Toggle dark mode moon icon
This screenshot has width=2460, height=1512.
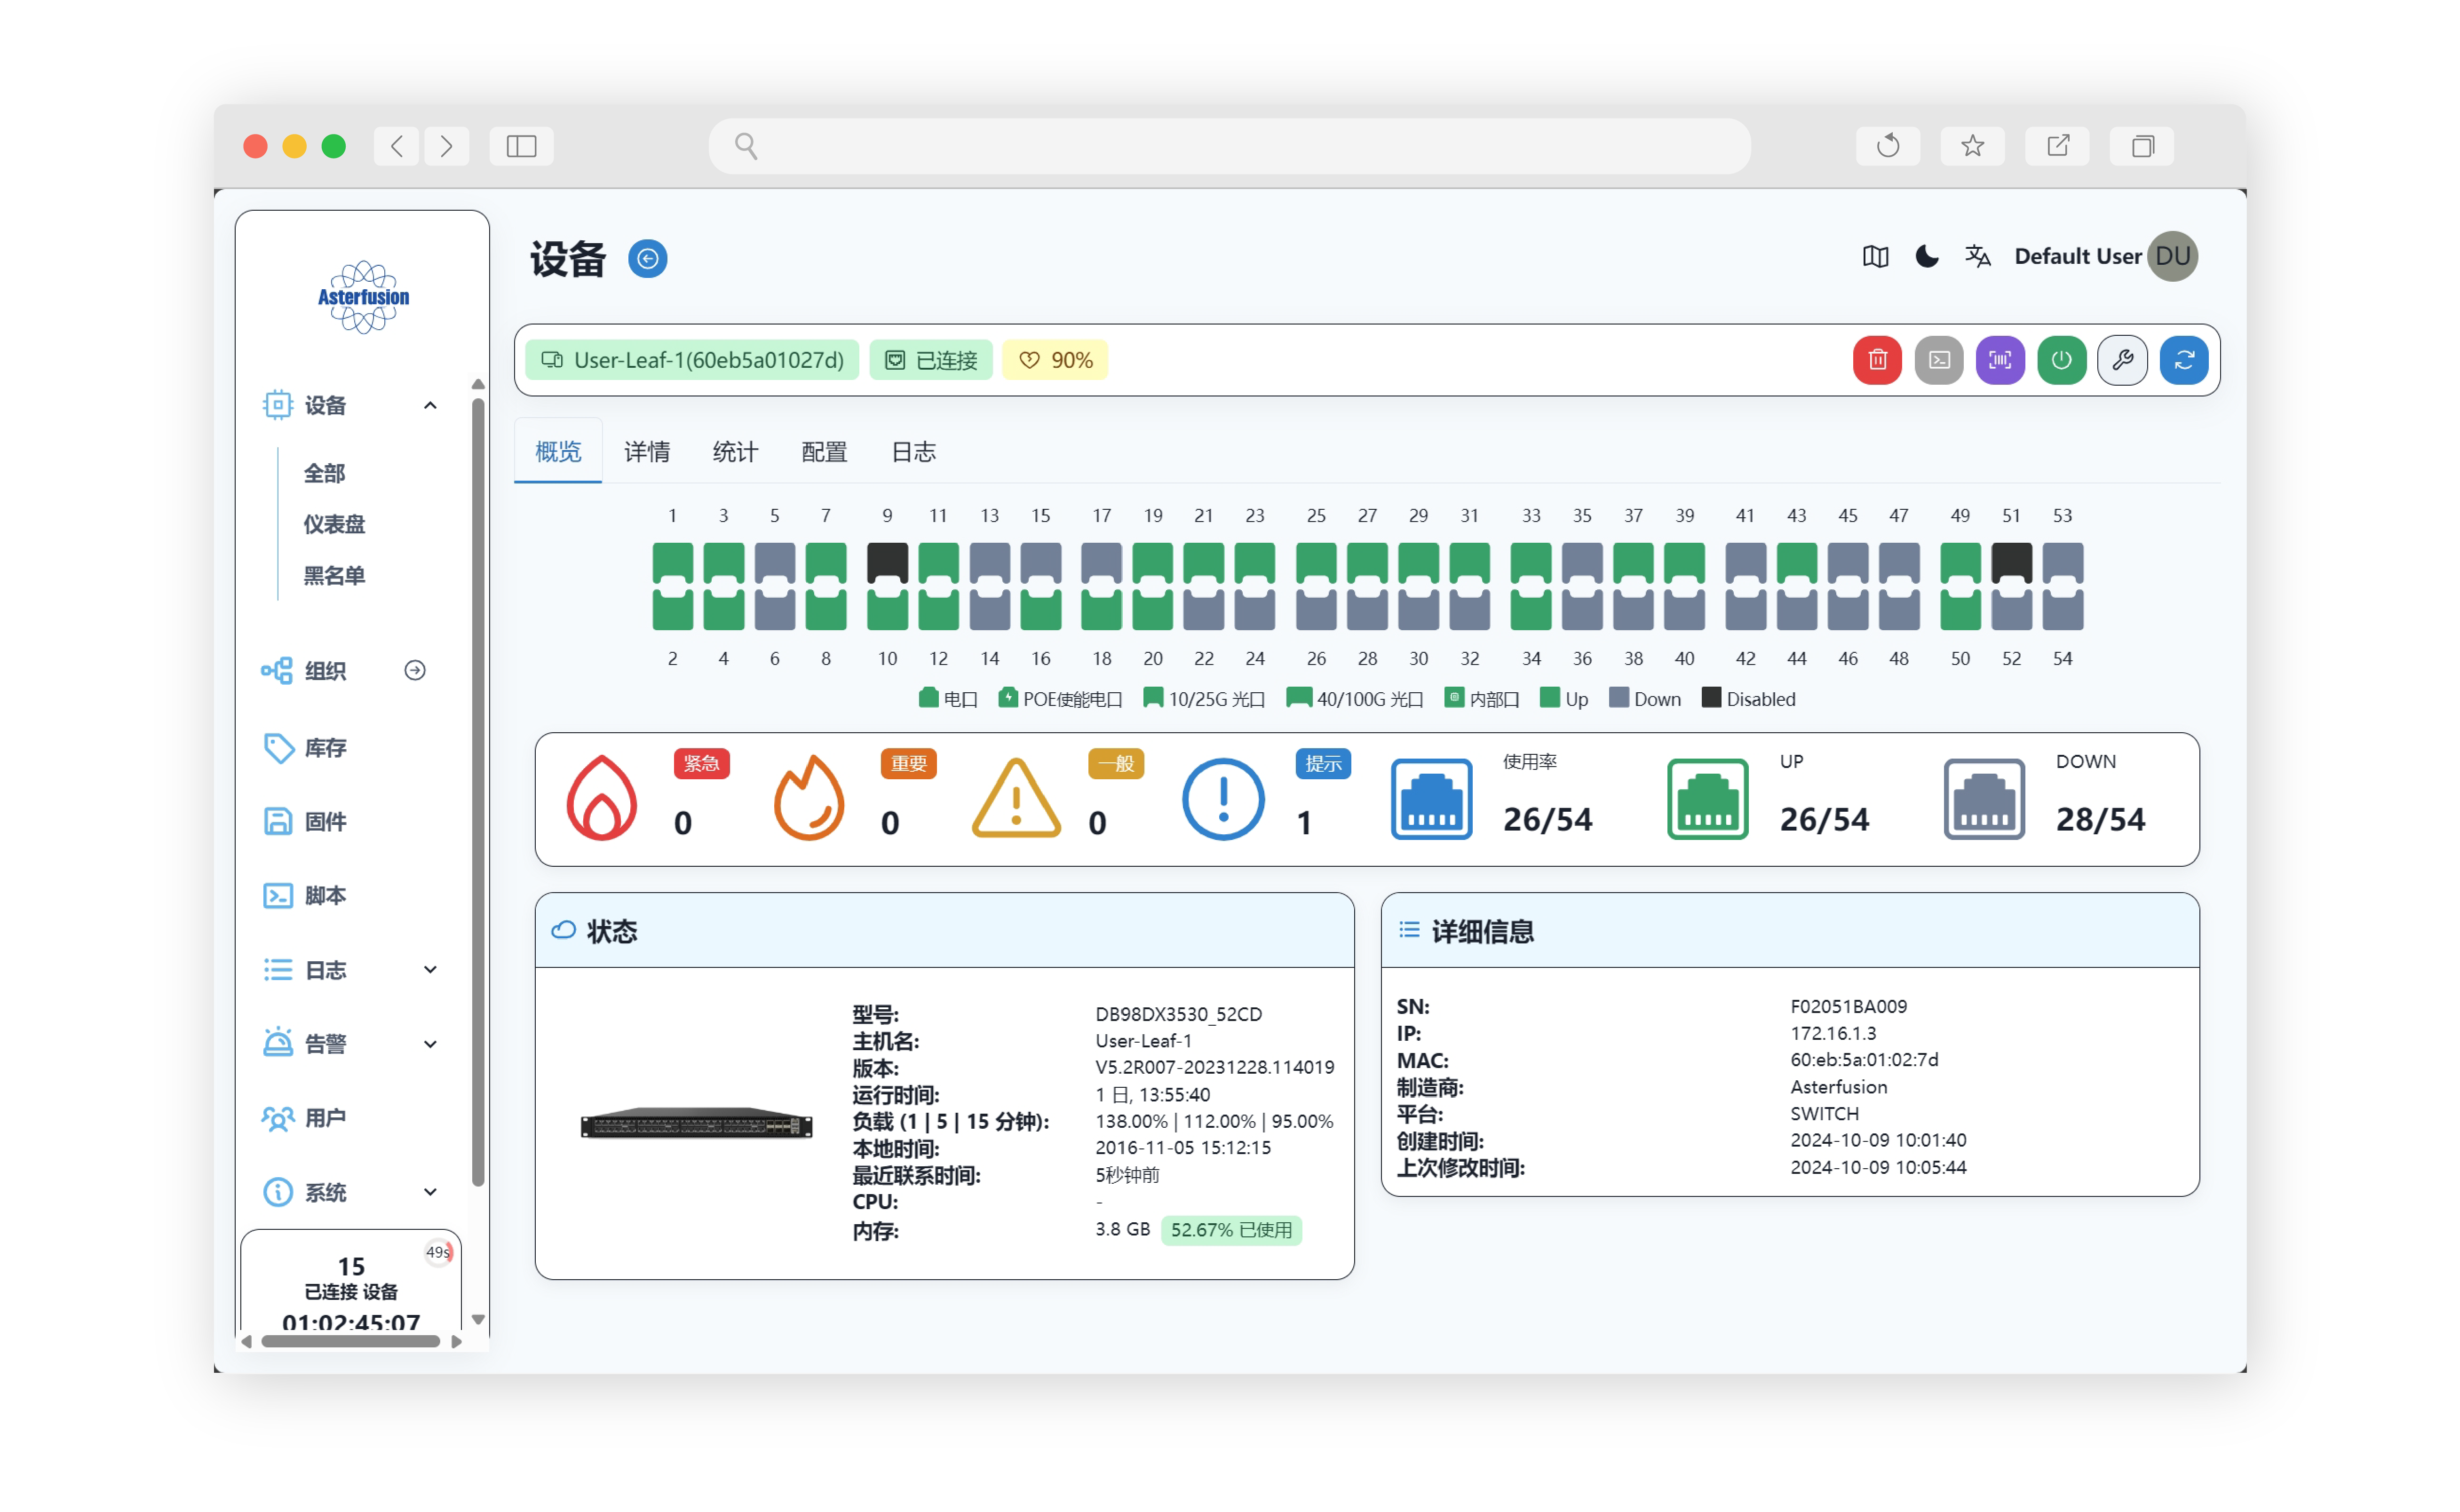[x=1927, y=257]
